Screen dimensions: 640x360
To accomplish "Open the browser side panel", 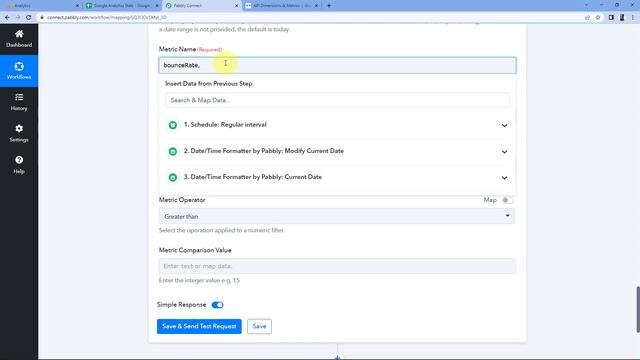I will click(611, 18).
